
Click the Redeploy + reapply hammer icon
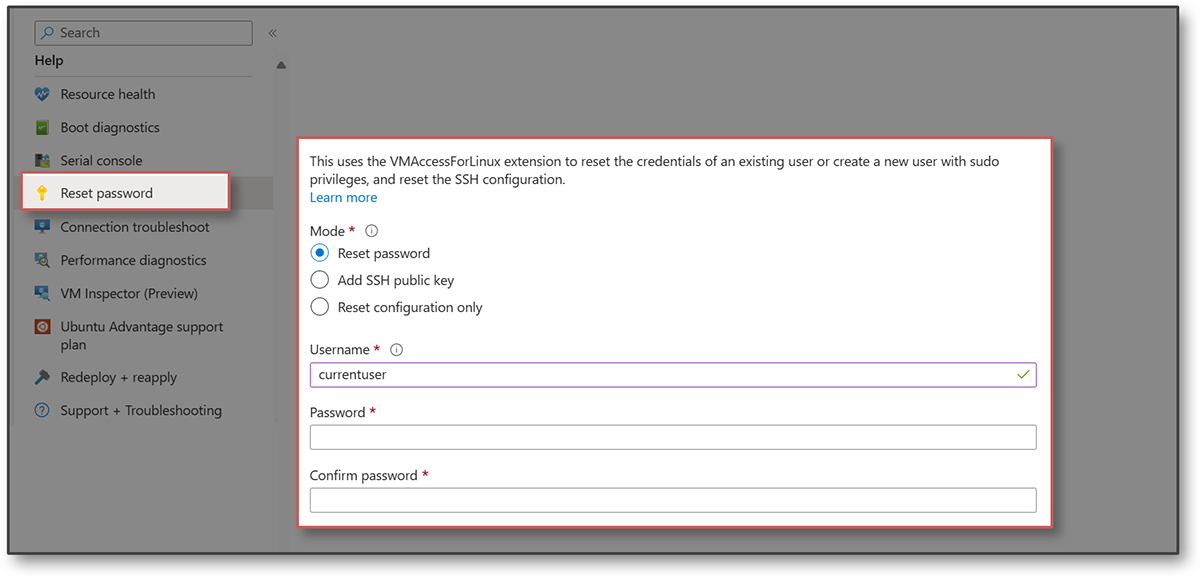click(42, 378)
